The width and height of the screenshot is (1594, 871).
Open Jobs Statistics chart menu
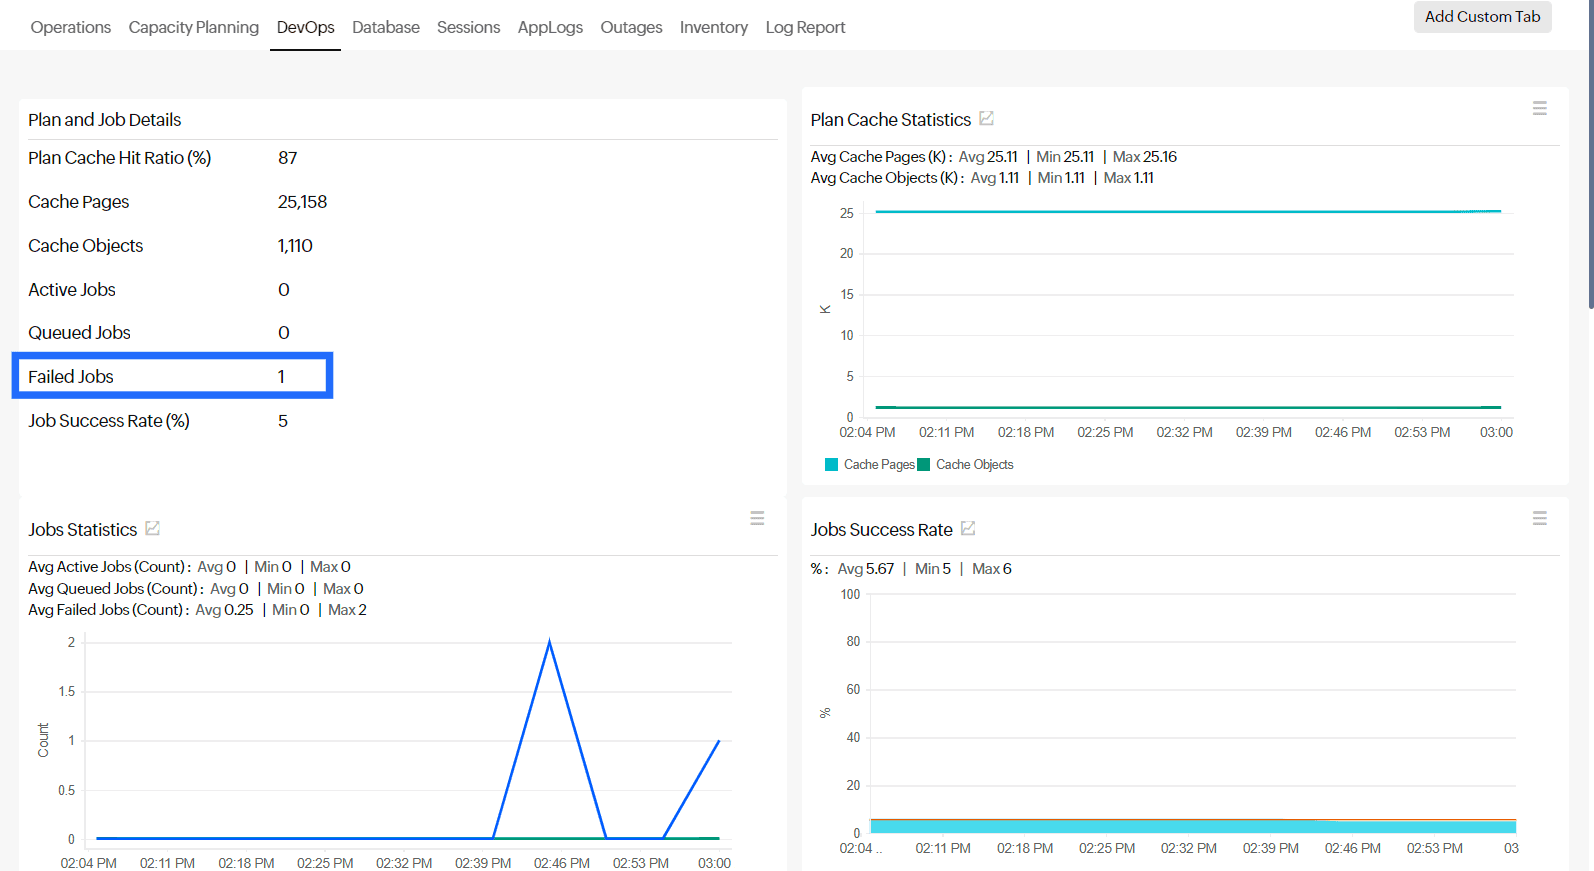pos(757,518)
